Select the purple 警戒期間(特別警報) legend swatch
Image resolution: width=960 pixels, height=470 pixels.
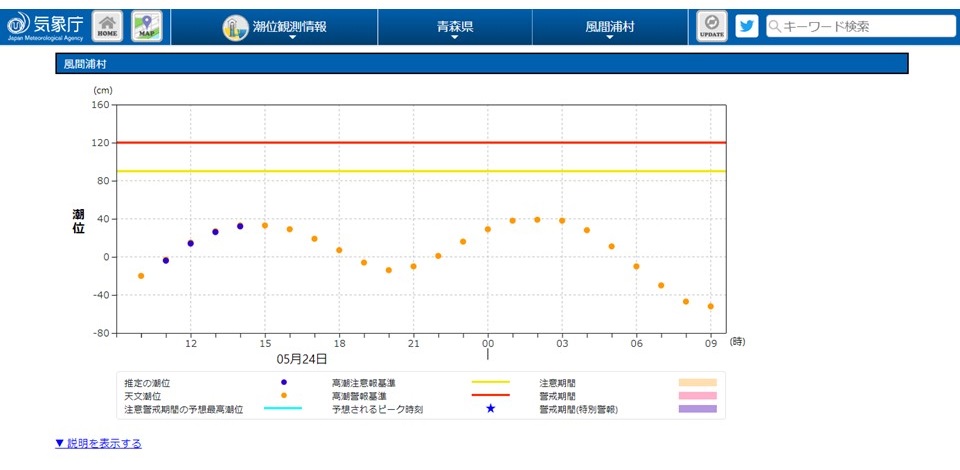click(x=697, y=409)
